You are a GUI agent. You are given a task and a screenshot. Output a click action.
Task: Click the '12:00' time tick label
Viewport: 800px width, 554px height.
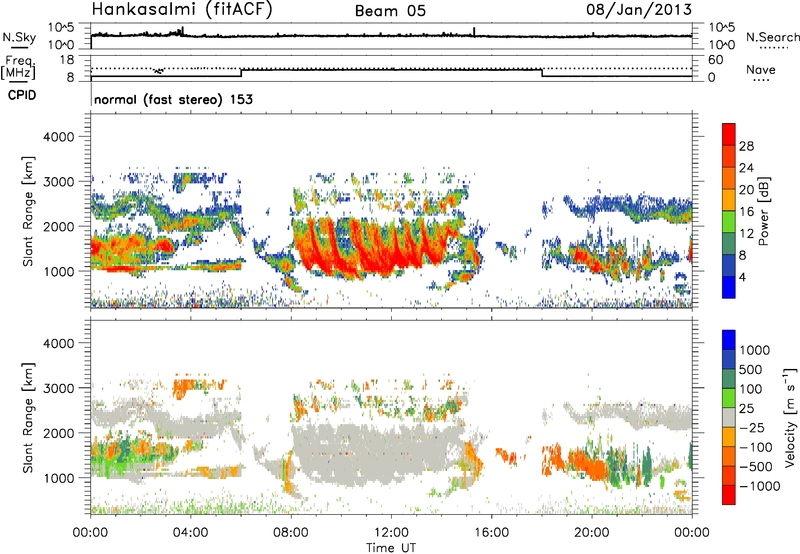391,533
